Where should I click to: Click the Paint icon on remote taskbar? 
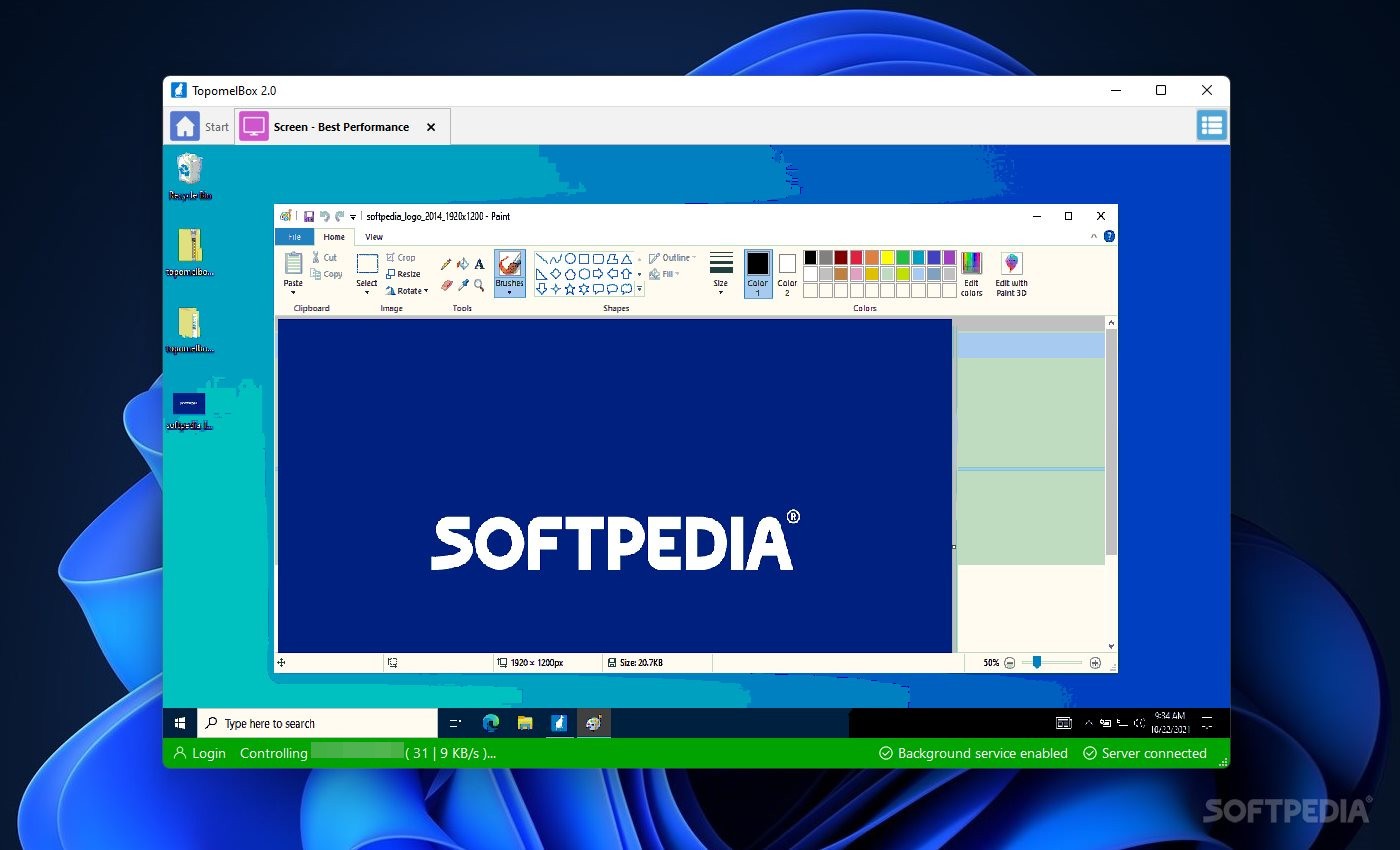click(594, 723)
